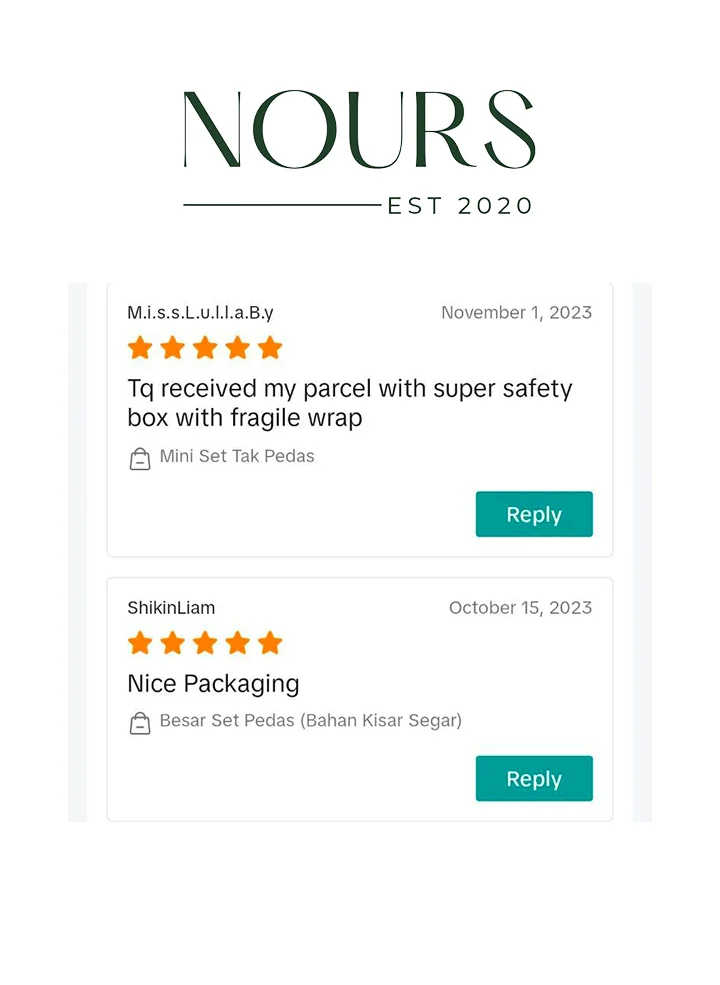Click the shopping bag icon beside Mini Set Tak Pedas
This screenshot has width=720, height=985.
140,459
